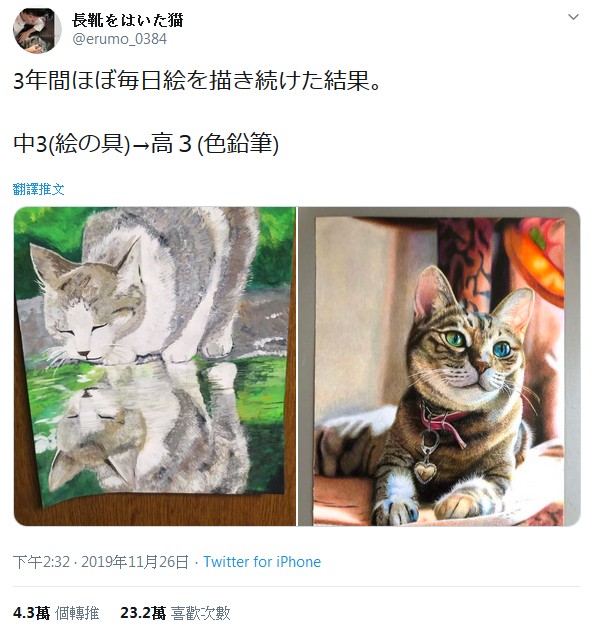Click the tweet timestamp 下午2:32 2019年11月26日

coord(101,562)
